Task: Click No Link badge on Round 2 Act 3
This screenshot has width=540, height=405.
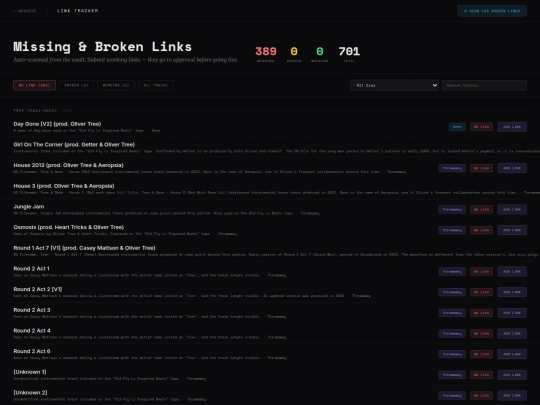Action: point(481,313)
